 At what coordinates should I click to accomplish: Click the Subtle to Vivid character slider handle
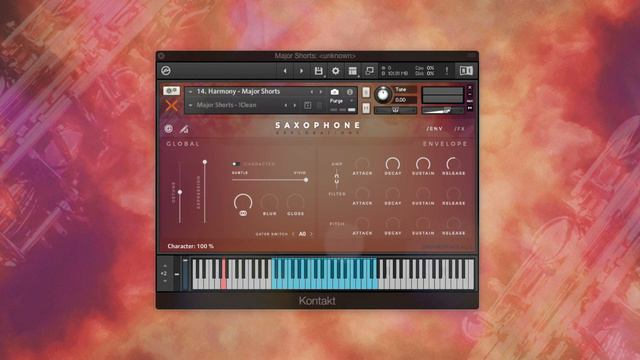click(306, 180)
